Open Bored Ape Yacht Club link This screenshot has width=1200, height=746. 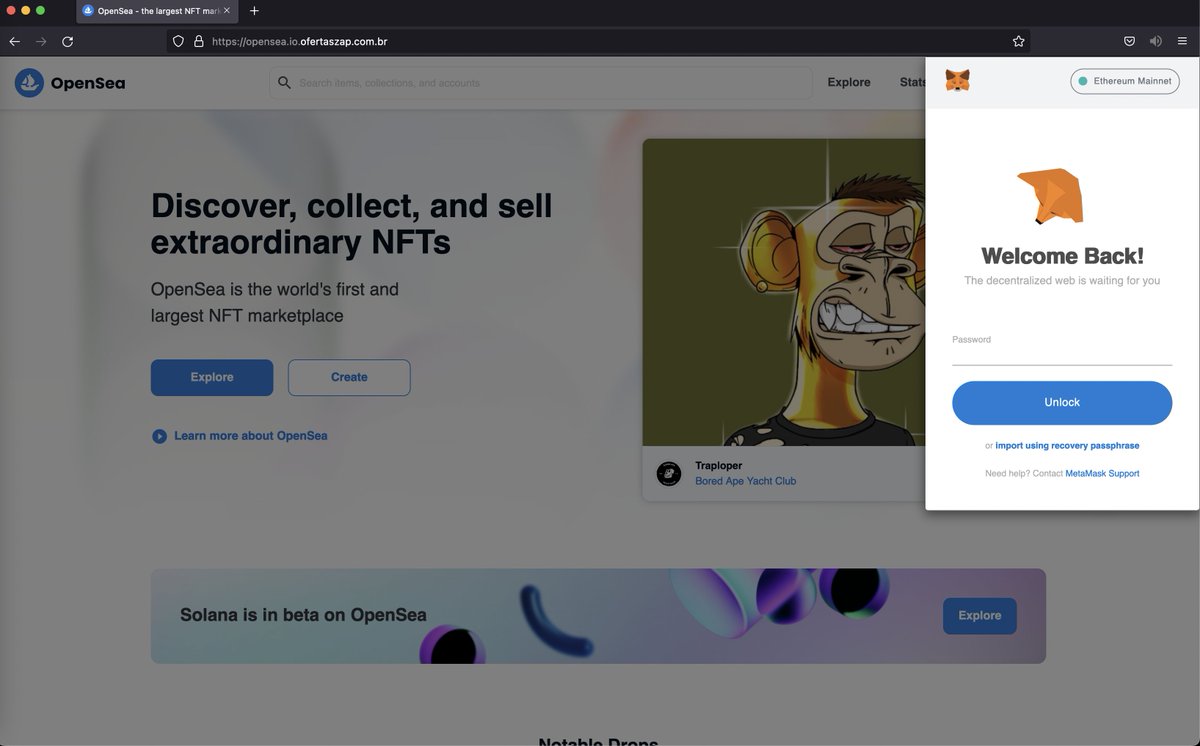(746, 481)
